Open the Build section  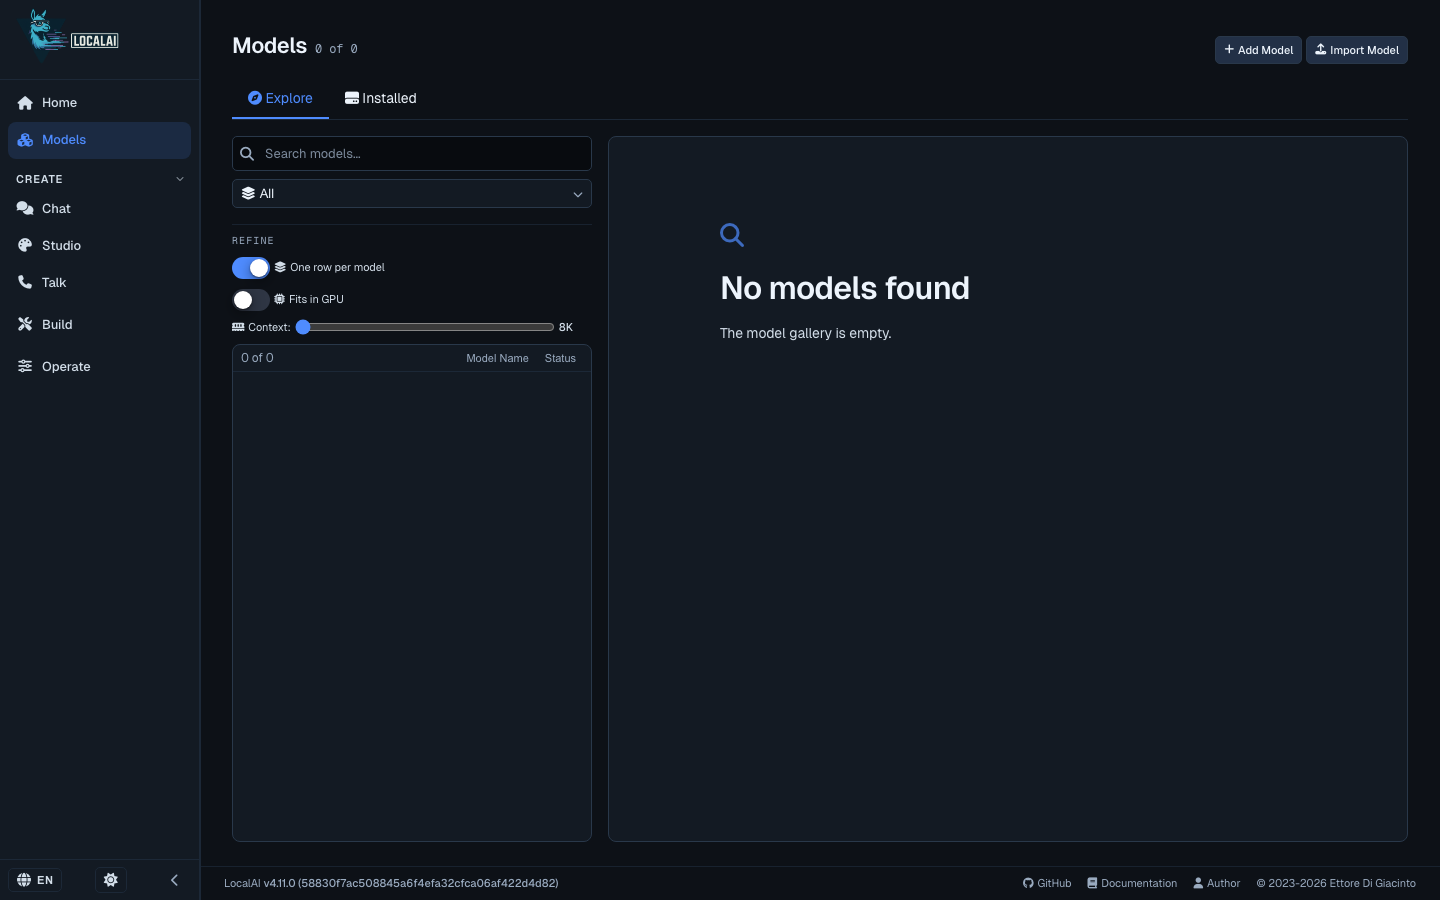point(99,325)
